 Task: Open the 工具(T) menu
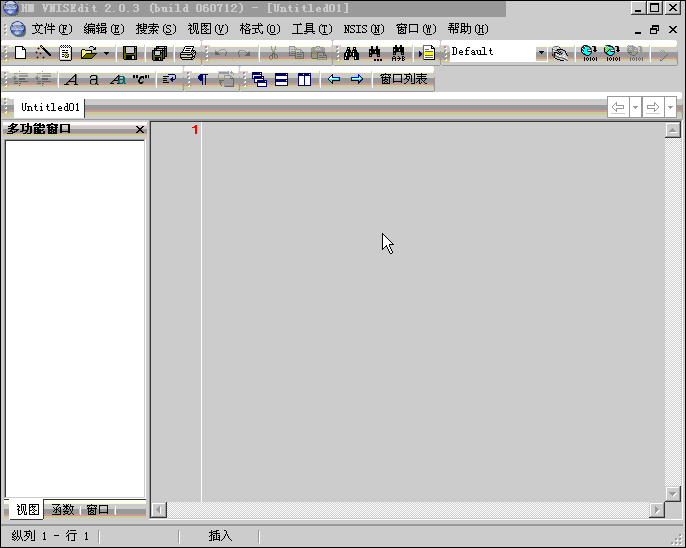coord(312,29)
